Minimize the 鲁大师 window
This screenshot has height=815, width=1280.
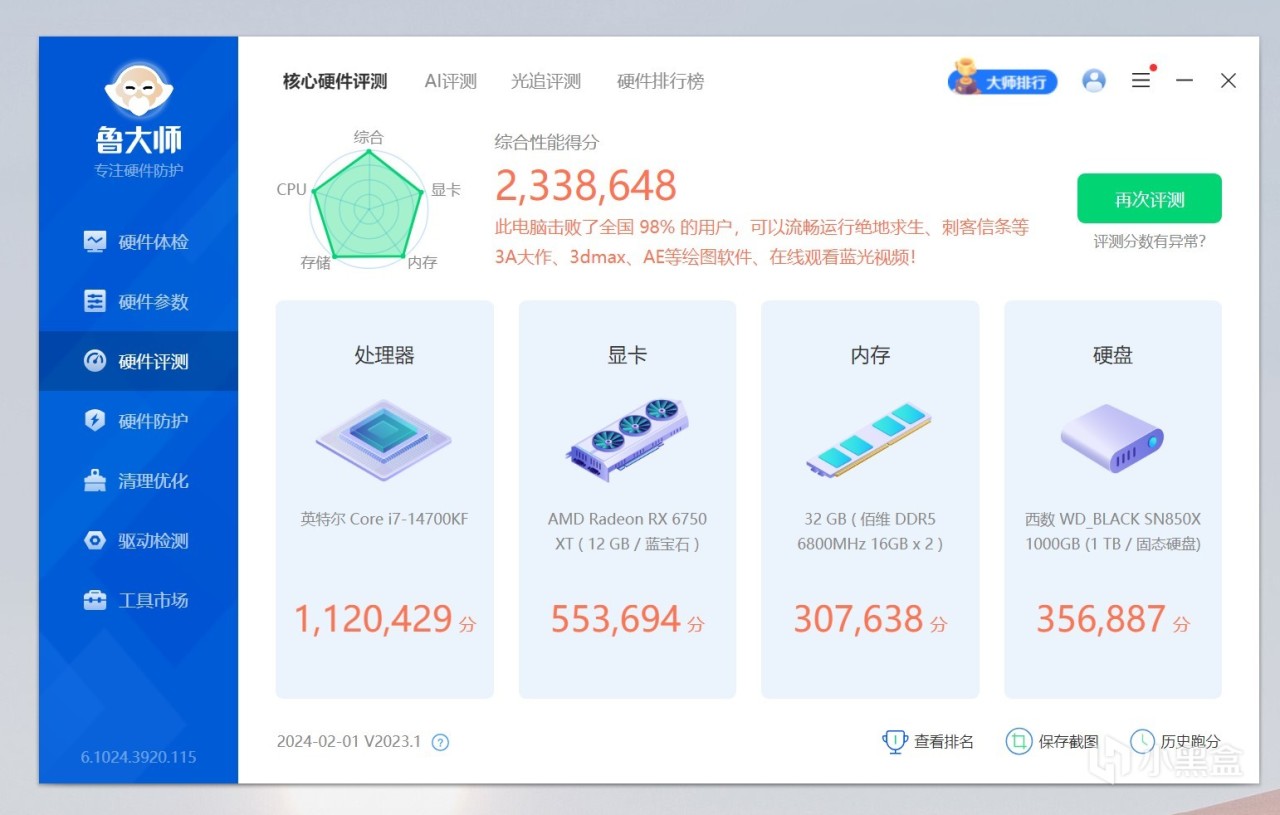point(1185,81)
